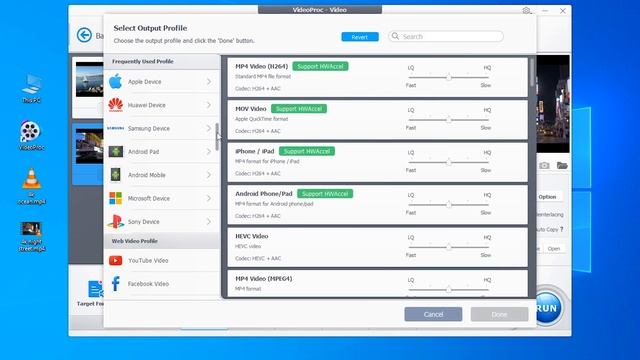Click the iPhone / iPad quality slider
This screenshot has width=640, height=360.
coord(449,162)
